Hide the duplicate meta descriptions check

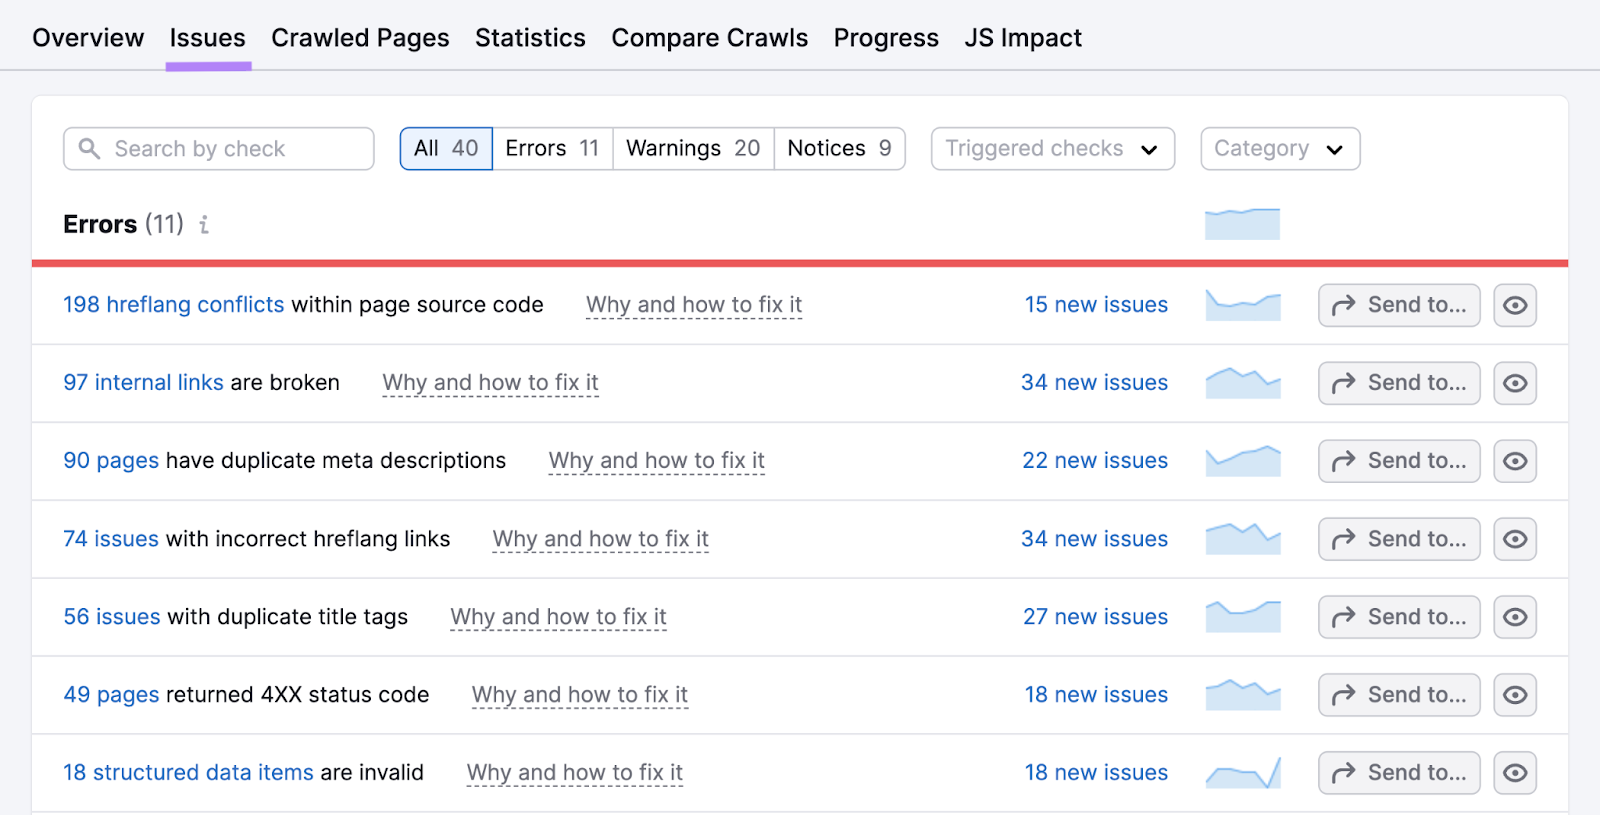tap(1515, 461)
